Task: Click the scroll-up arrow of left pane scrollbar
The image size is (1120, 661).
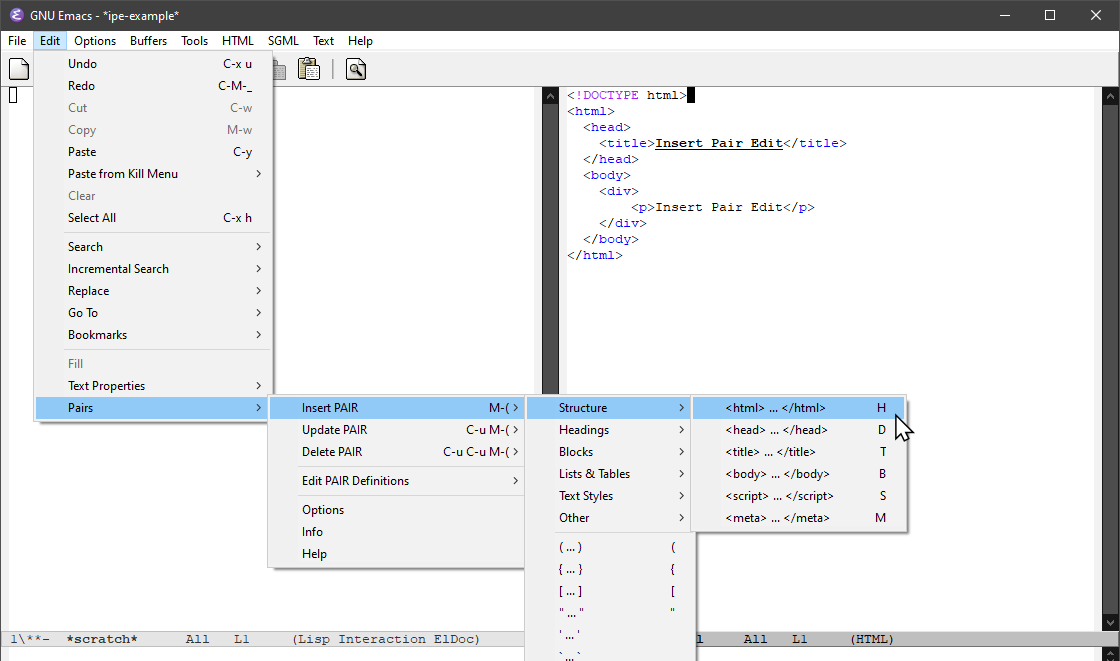Action: [x=550, y=96]
